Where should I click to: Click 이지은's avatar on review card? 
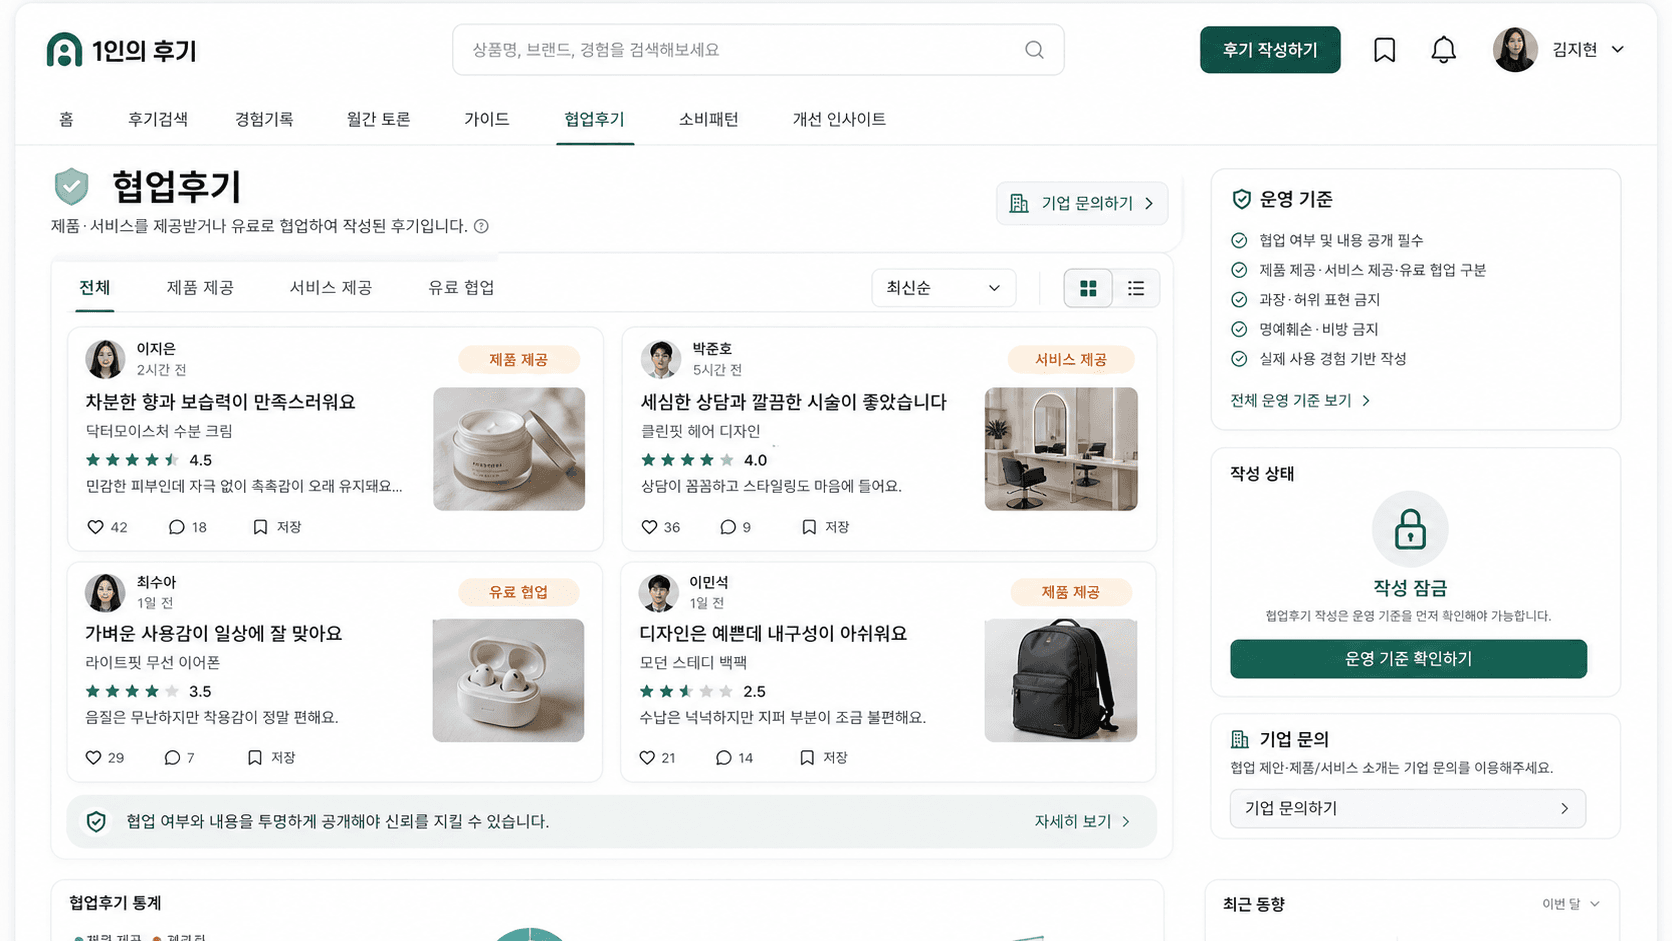pyautogui.click(x=105, y=359)
